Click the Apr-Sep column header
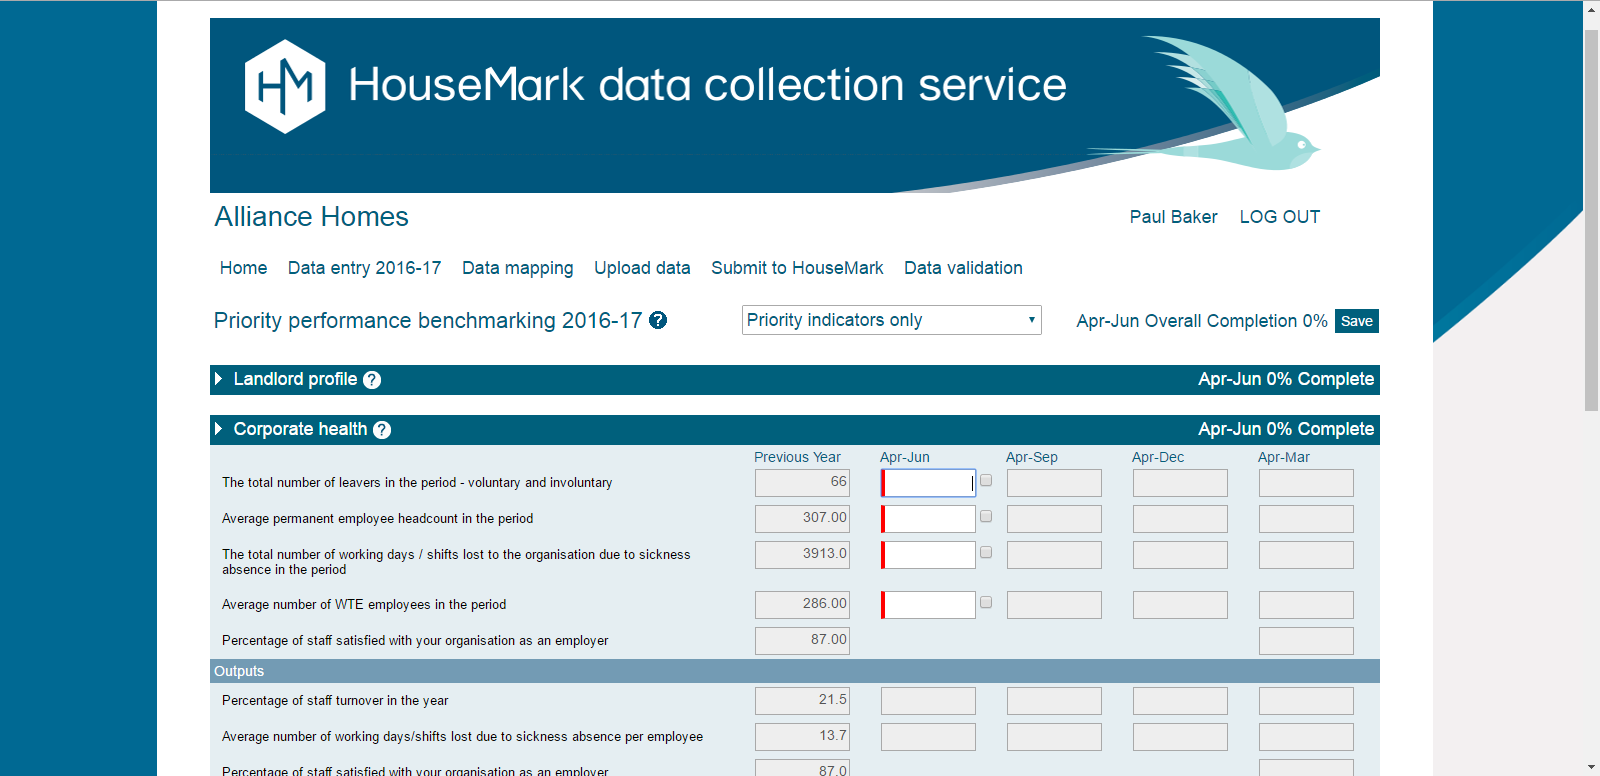Viewport: 1600px width, 776px height. 1032,457
